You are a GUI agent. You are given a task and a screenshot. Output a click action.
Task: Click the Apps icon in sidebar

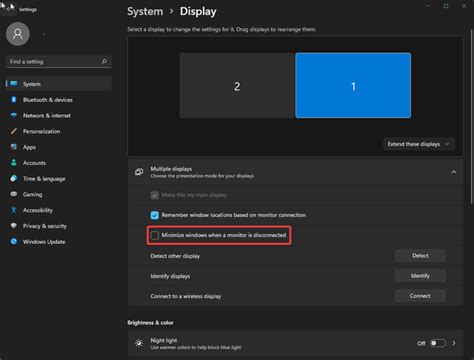click(x=14, y=147)
